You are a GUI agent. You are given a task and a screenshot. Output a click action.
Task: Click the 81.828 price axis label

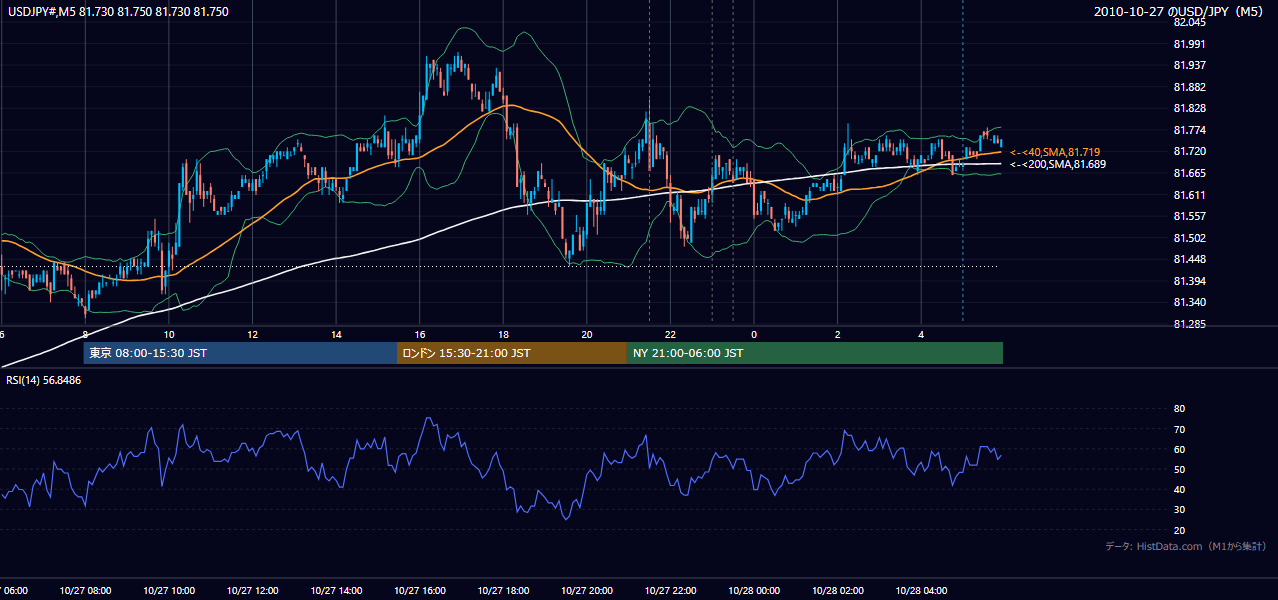point(1191,108)
